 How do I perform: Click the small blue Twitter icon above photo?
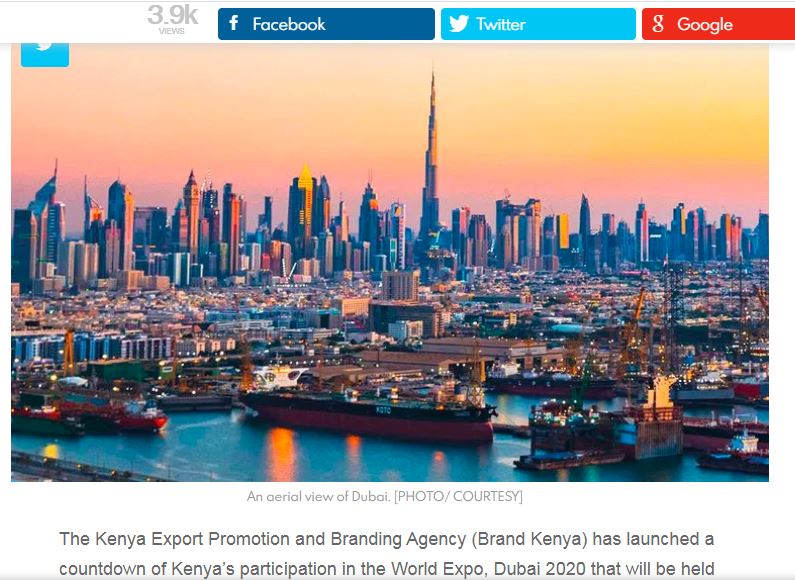45,53
